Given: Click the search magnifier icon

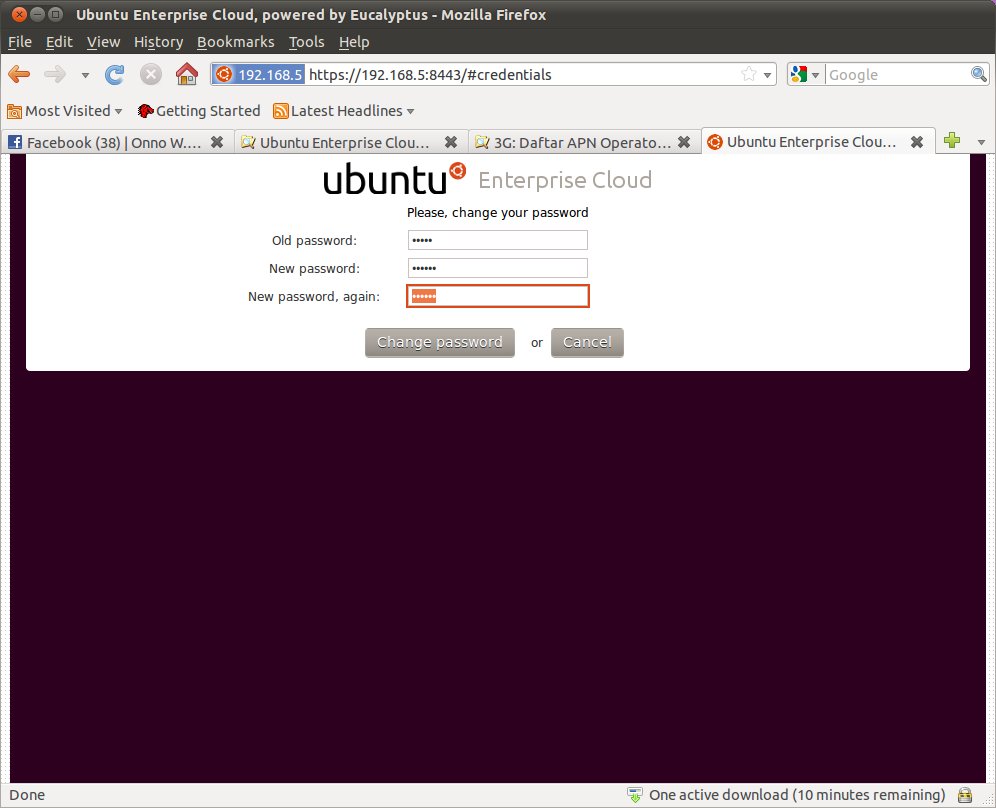Looking at the screenshot, I should click(x=979, y=74).
